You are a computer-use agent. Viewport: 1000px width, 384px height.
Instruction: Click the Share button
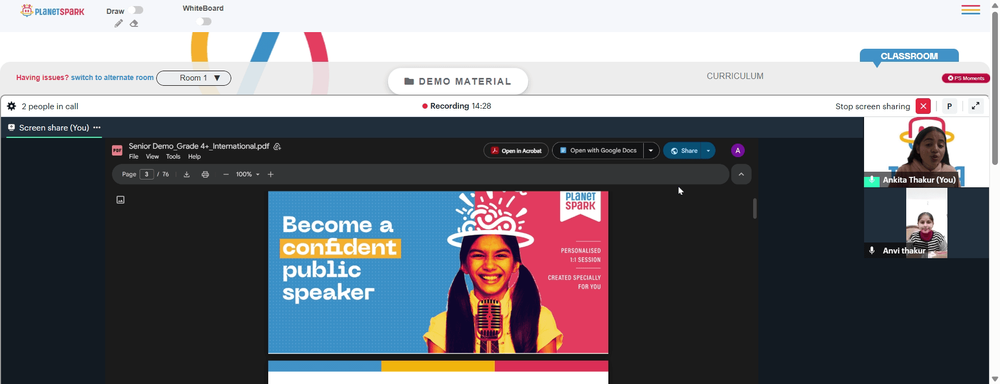pos(683,151)
